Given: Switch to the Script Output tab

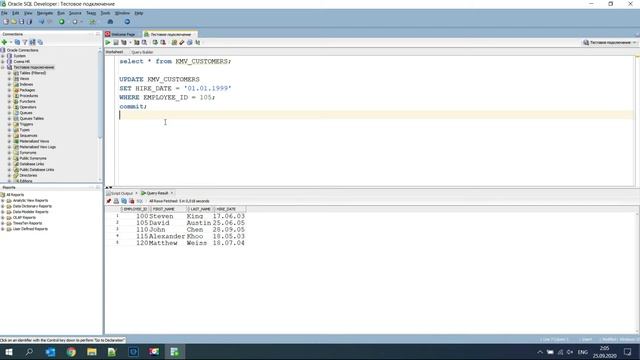Looking at the screenshot, I should (121, 193).
